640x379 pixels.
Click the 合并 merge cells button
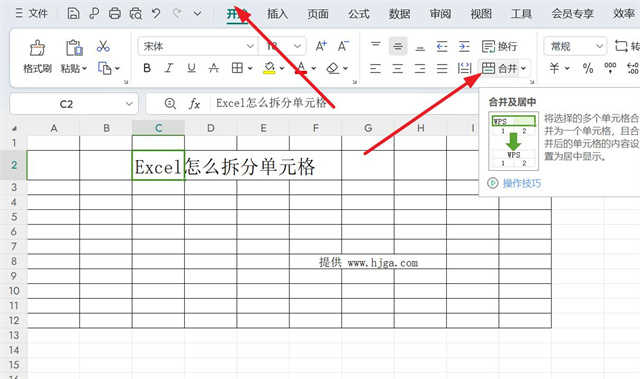(499, 68)
